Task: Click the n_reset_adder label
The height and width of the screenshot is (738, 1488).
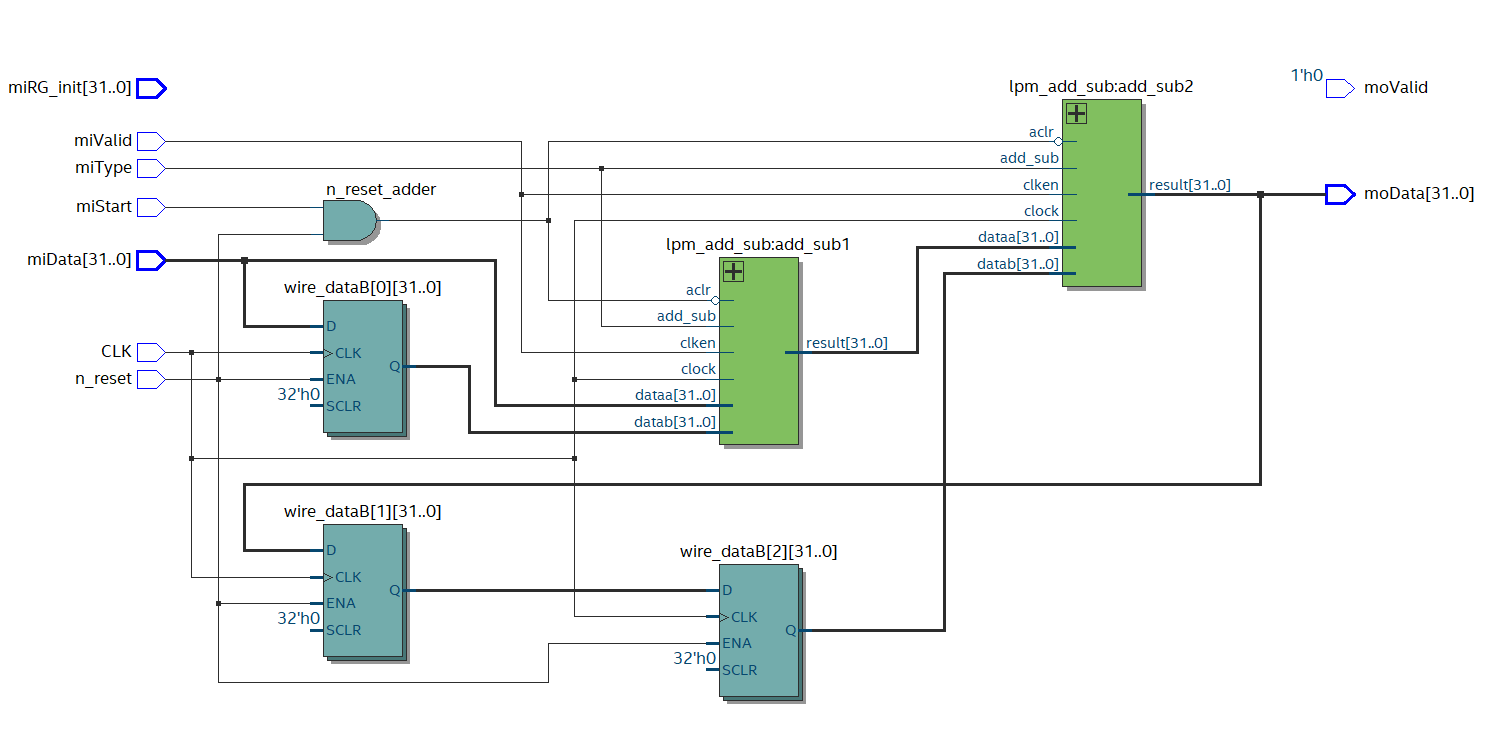Action: pyautogui.click(x=381, y=189)
